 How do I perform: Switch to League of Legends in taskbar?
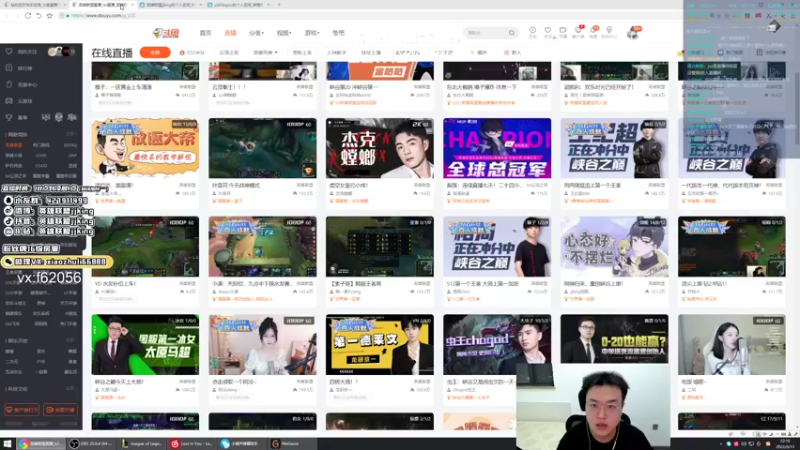[x=142, y=444]
